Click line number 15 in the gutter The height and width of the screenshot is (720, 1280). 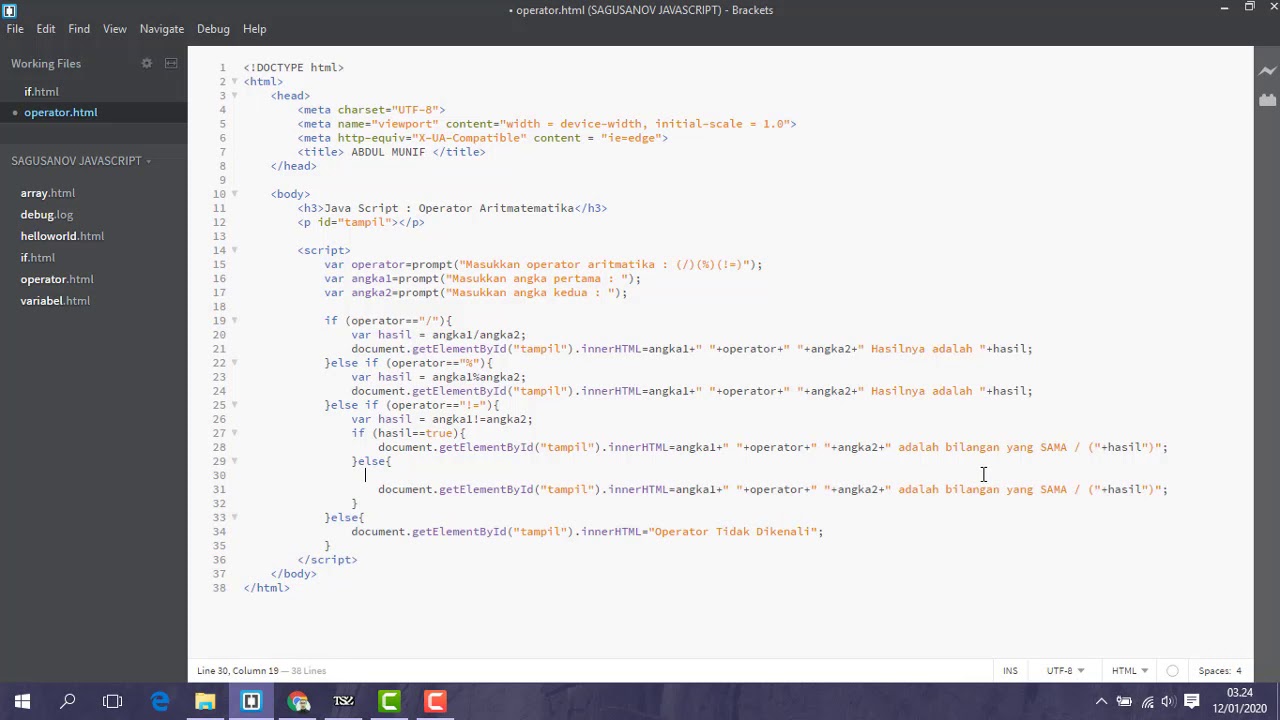[x=219, y=265]
